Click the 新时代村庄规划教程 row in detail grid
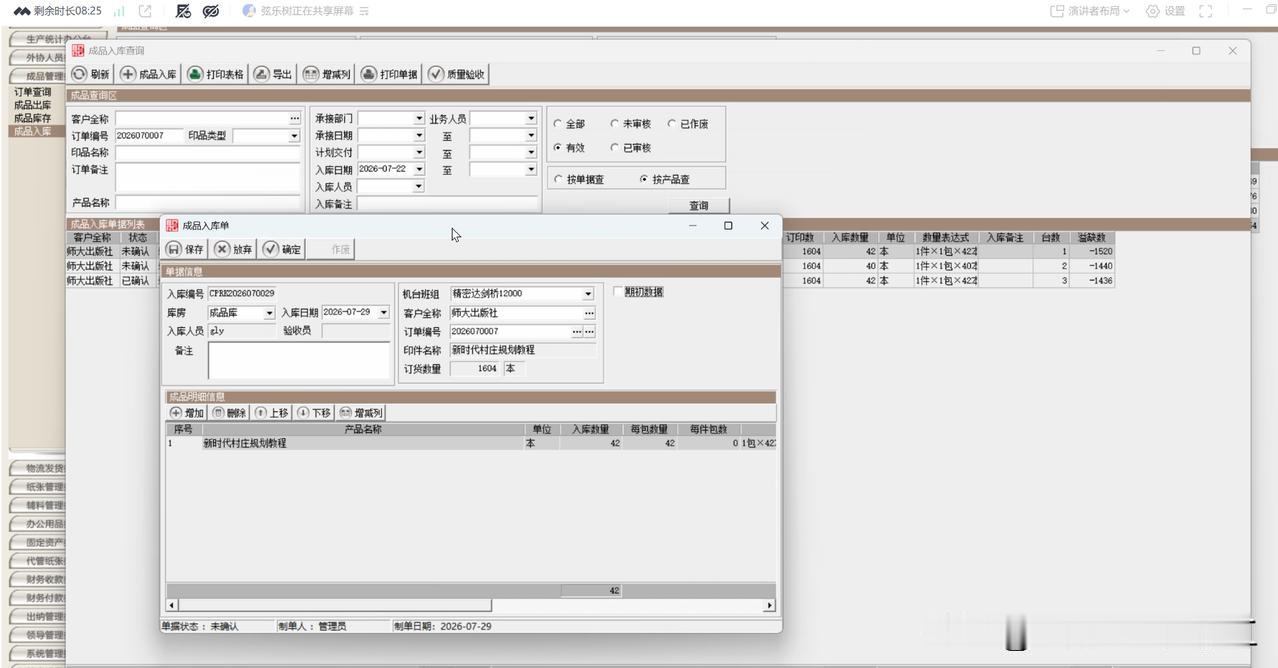 [x=470, y=443]
